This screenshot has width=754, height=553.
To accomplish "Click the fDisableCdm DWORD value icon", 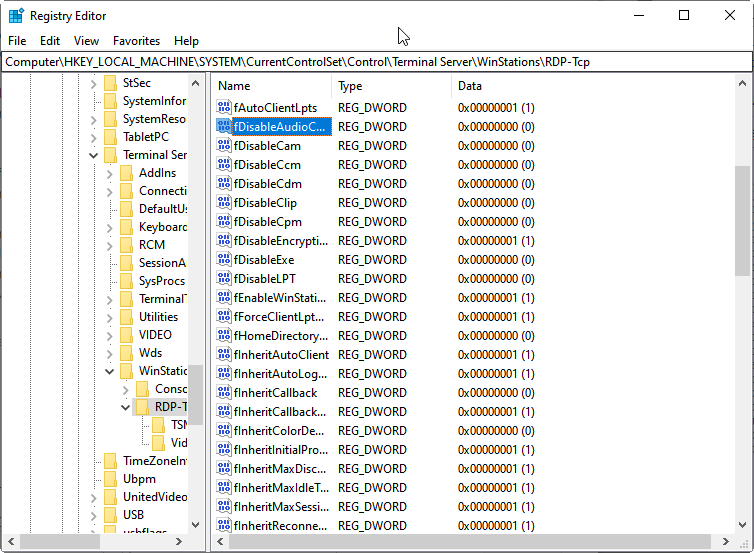I will tap(224, 183).
